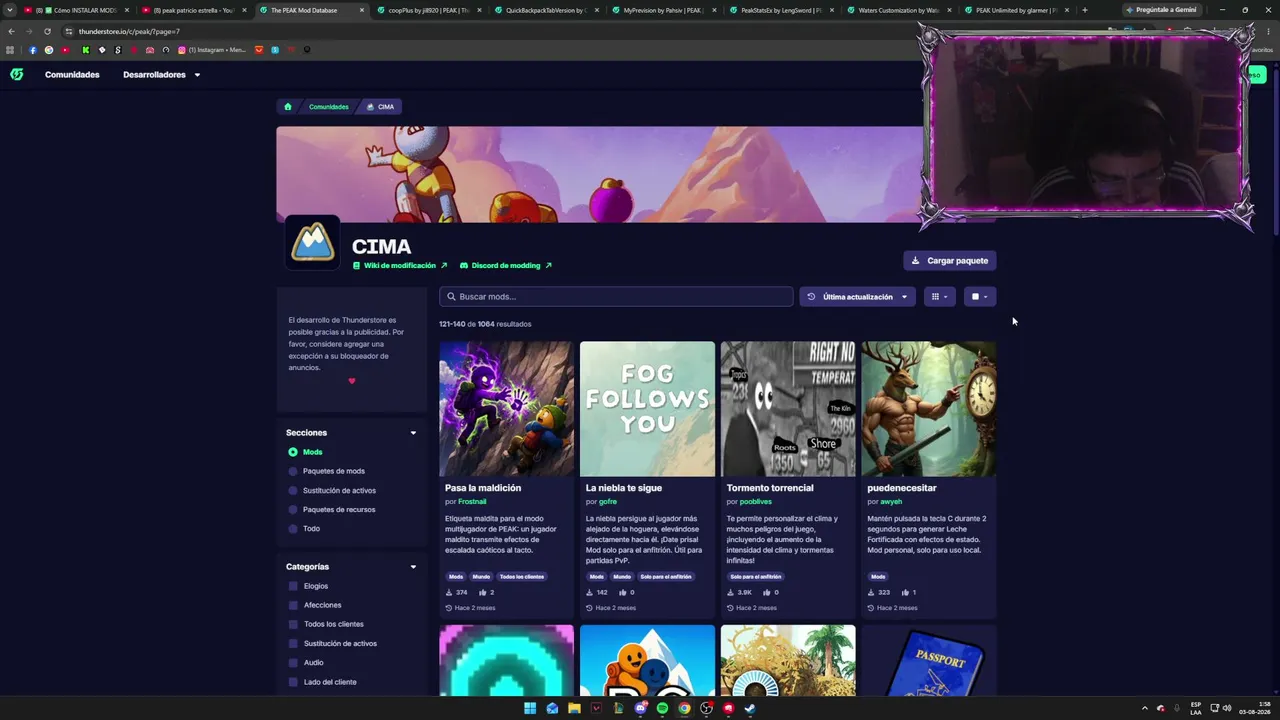Open the Desarrolladores dropdown menu
Screen dimensions: 1280x720
pyautogui.click(x=161, y=75)
